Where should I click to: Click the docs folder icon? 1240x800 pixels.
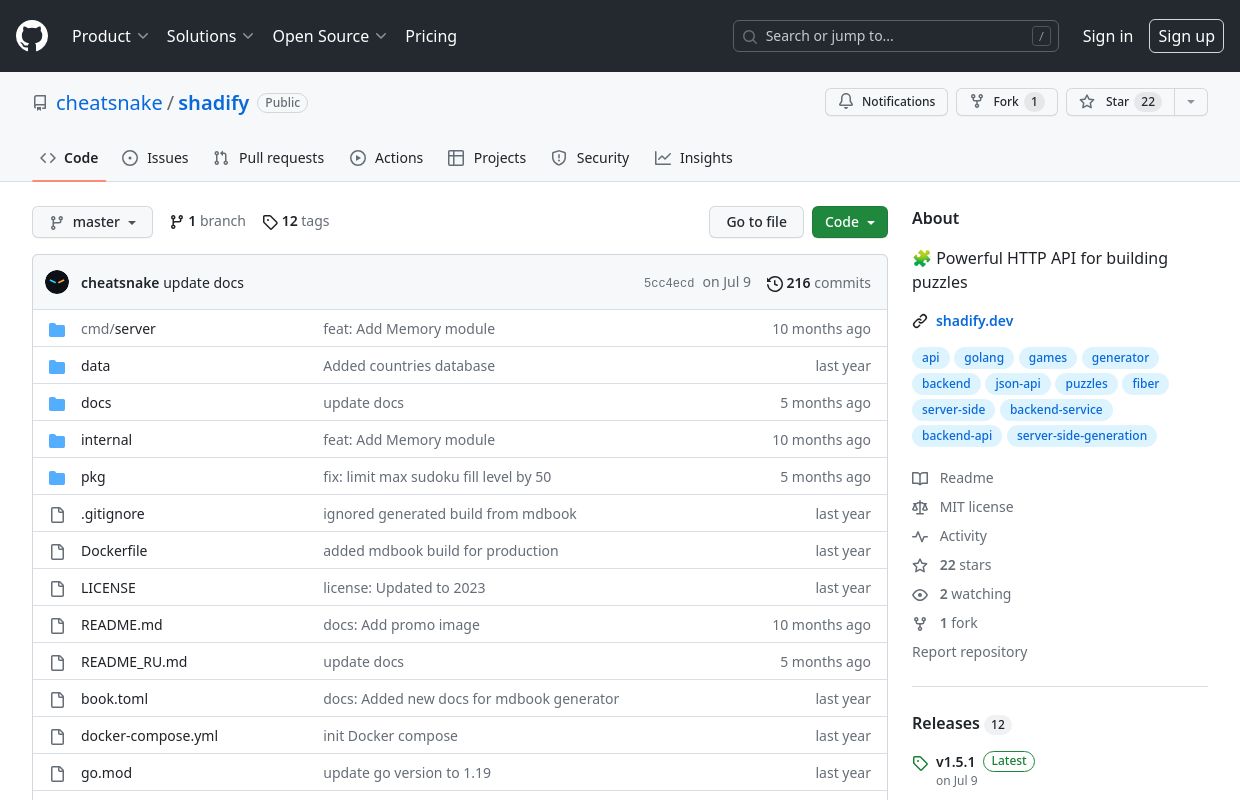pos(57,403)
